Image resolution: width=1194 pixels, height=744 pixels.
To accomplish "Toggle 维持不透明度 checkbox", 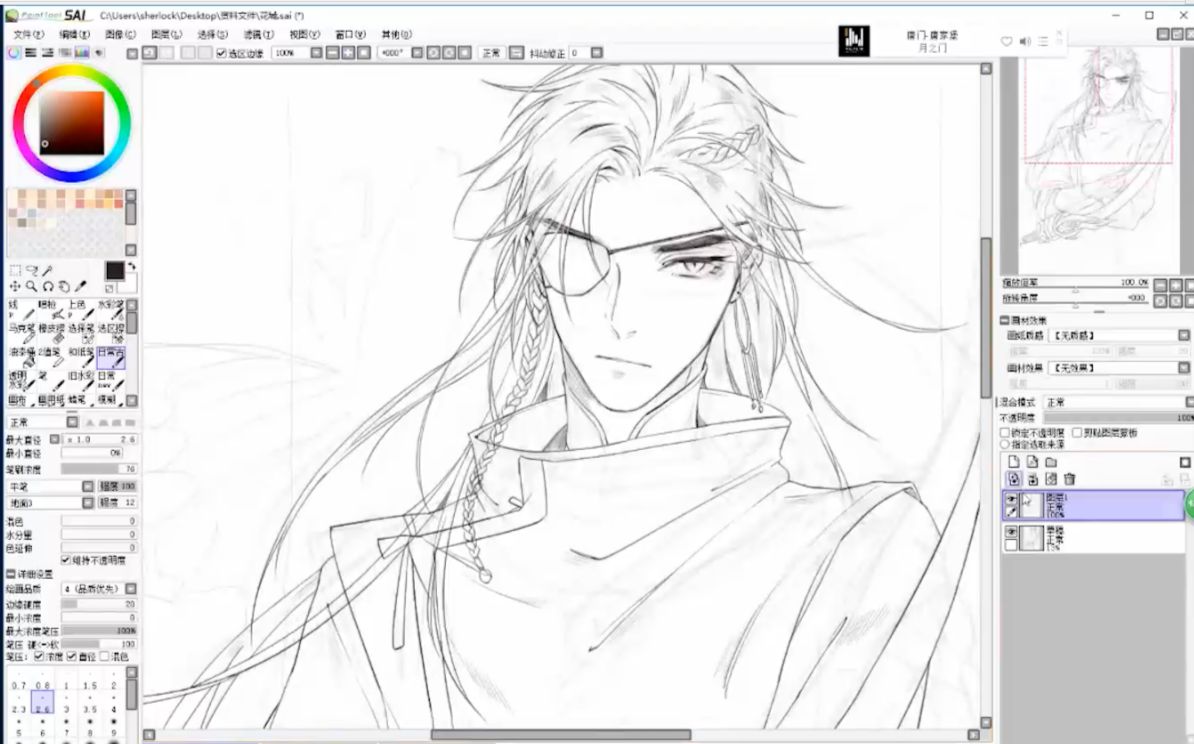I will click(x=65, y=560).
